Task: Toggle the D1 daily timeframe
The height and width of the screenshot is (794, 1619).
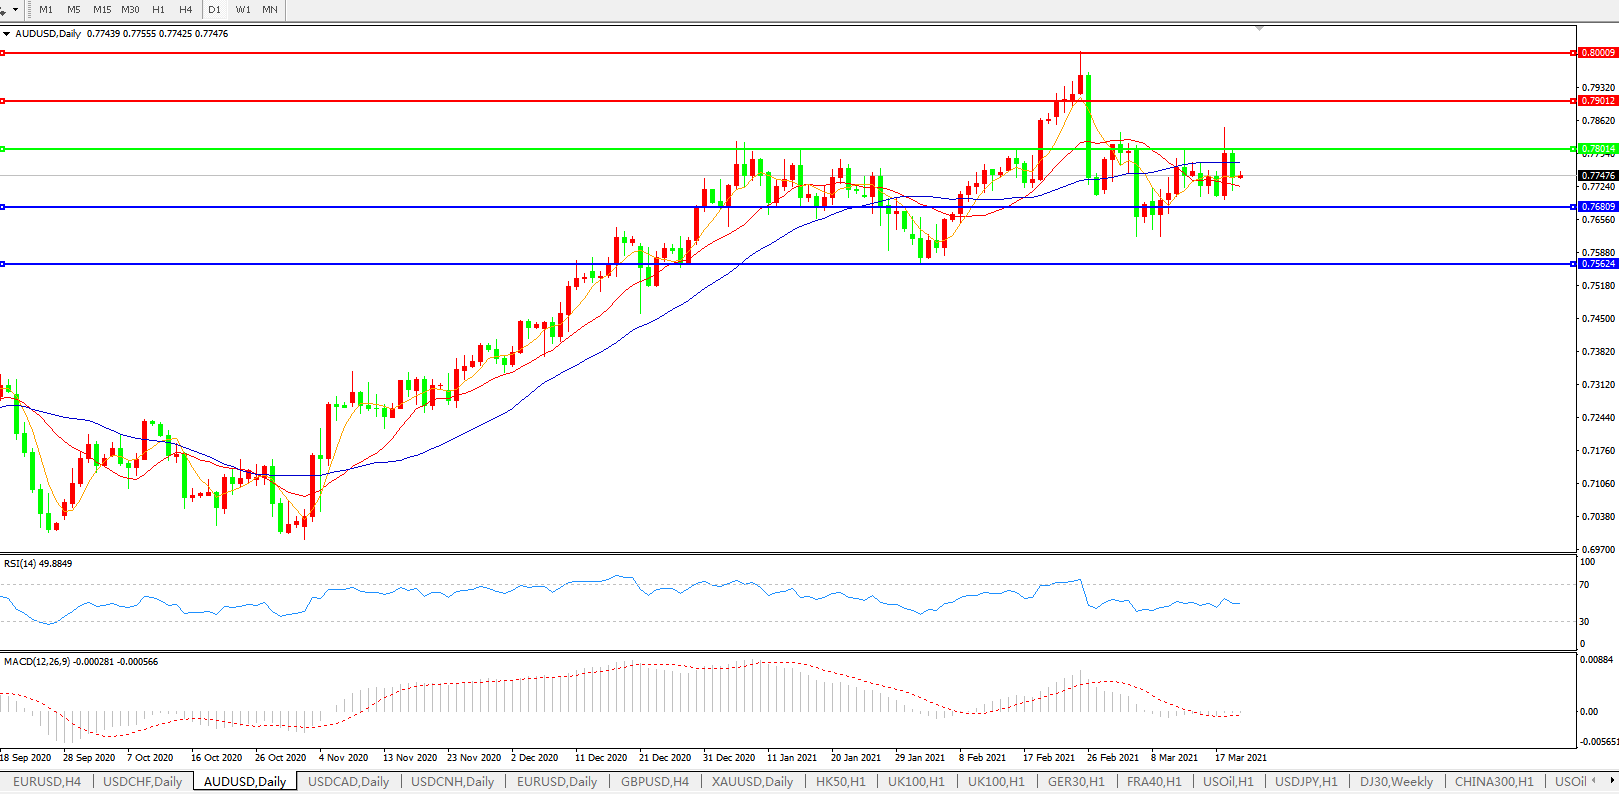Action: coord(214,10)
